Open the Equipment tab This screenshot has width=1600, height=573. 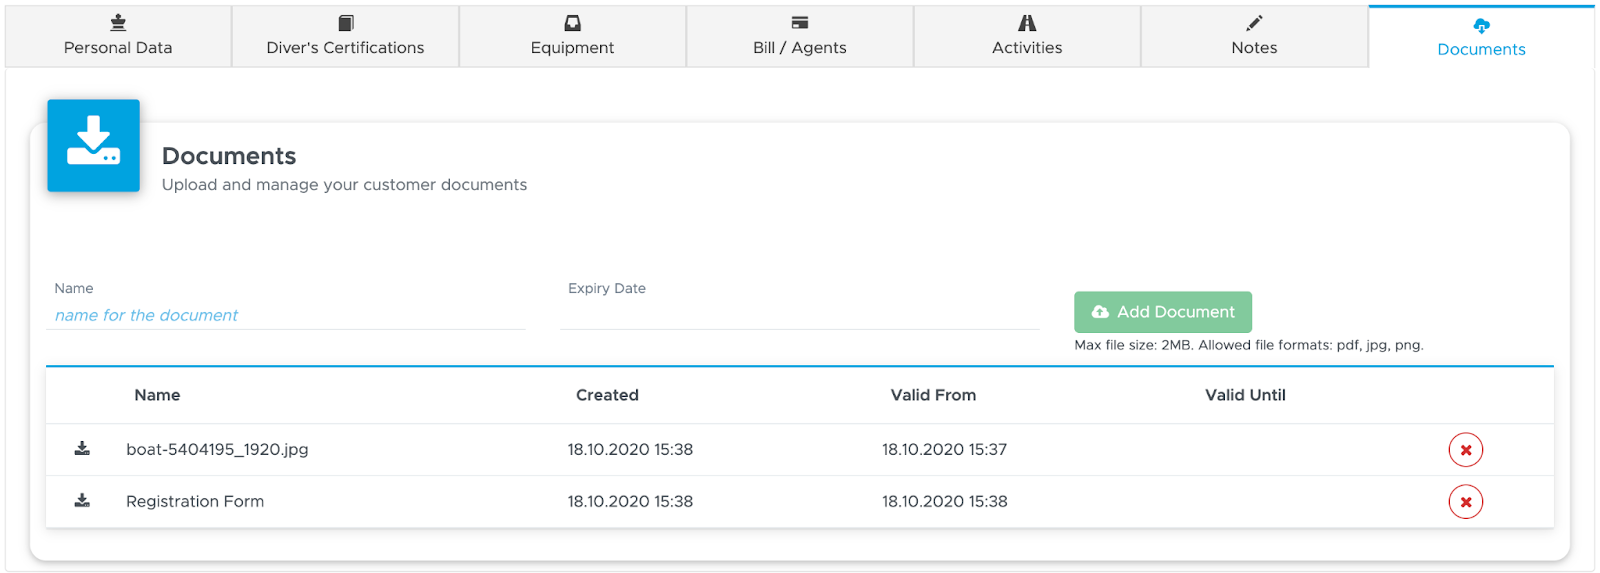(572, 36)
